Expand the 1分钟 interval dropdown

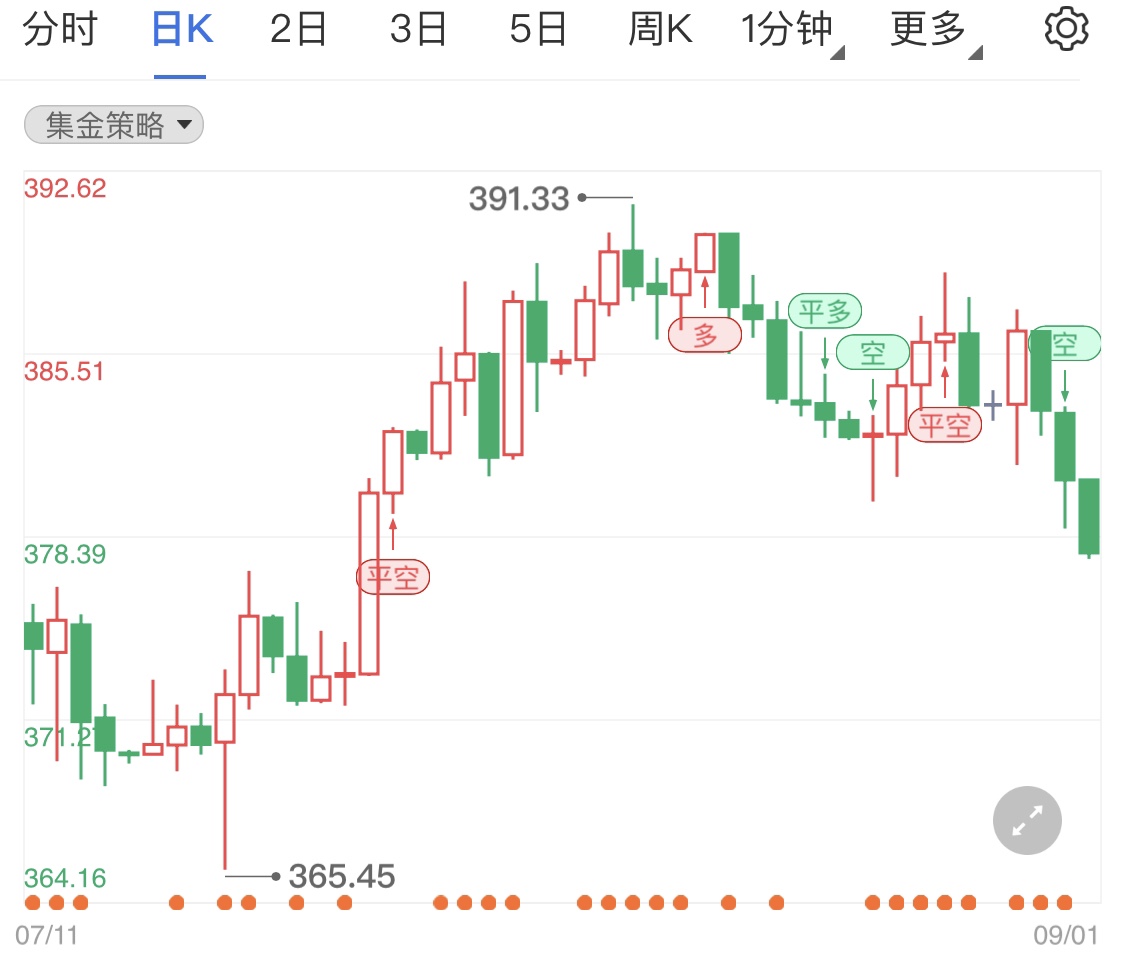pos(791,30)
